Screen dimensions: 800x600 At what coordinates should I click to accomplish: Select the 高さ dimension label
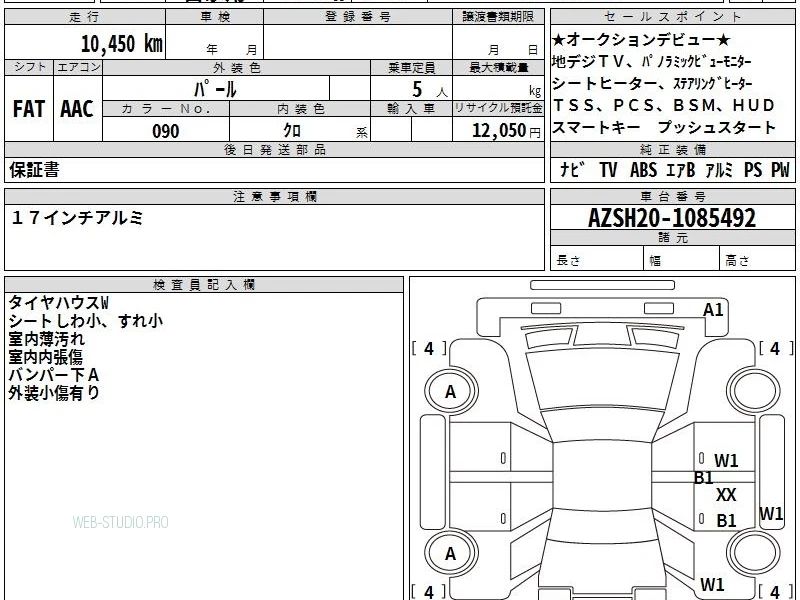737,260
